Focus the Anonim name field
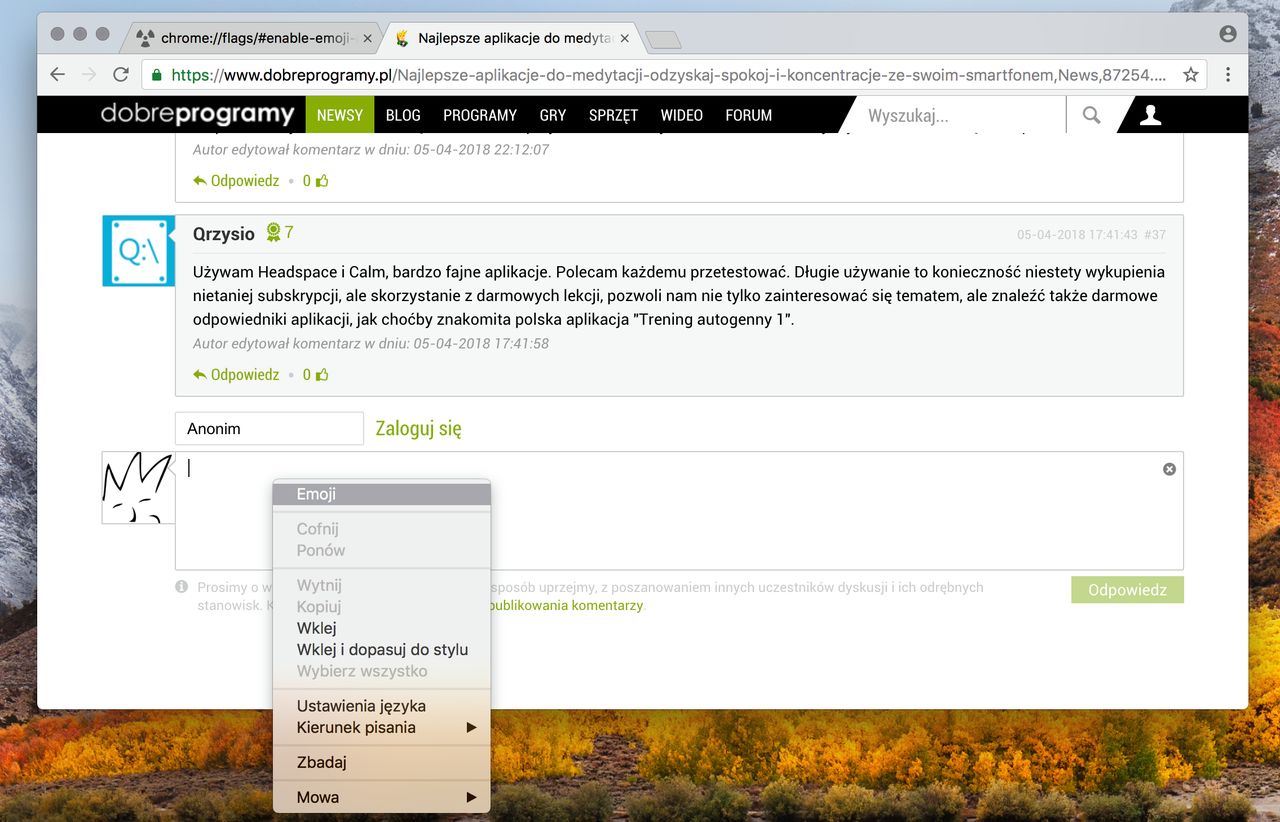Viewport: 1280px width, 822px height. tap(269, 429)
